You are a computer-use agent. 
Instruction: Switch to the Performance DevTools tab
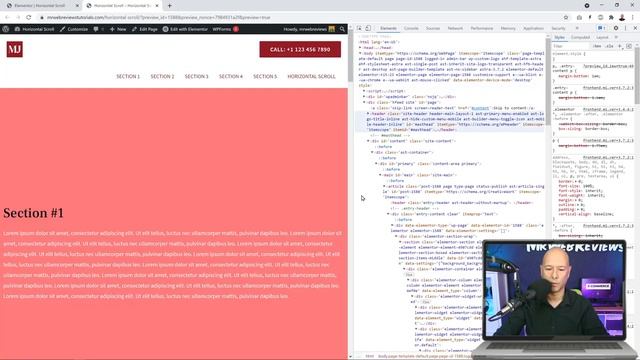pyautogui.click(x=482, y=28)
